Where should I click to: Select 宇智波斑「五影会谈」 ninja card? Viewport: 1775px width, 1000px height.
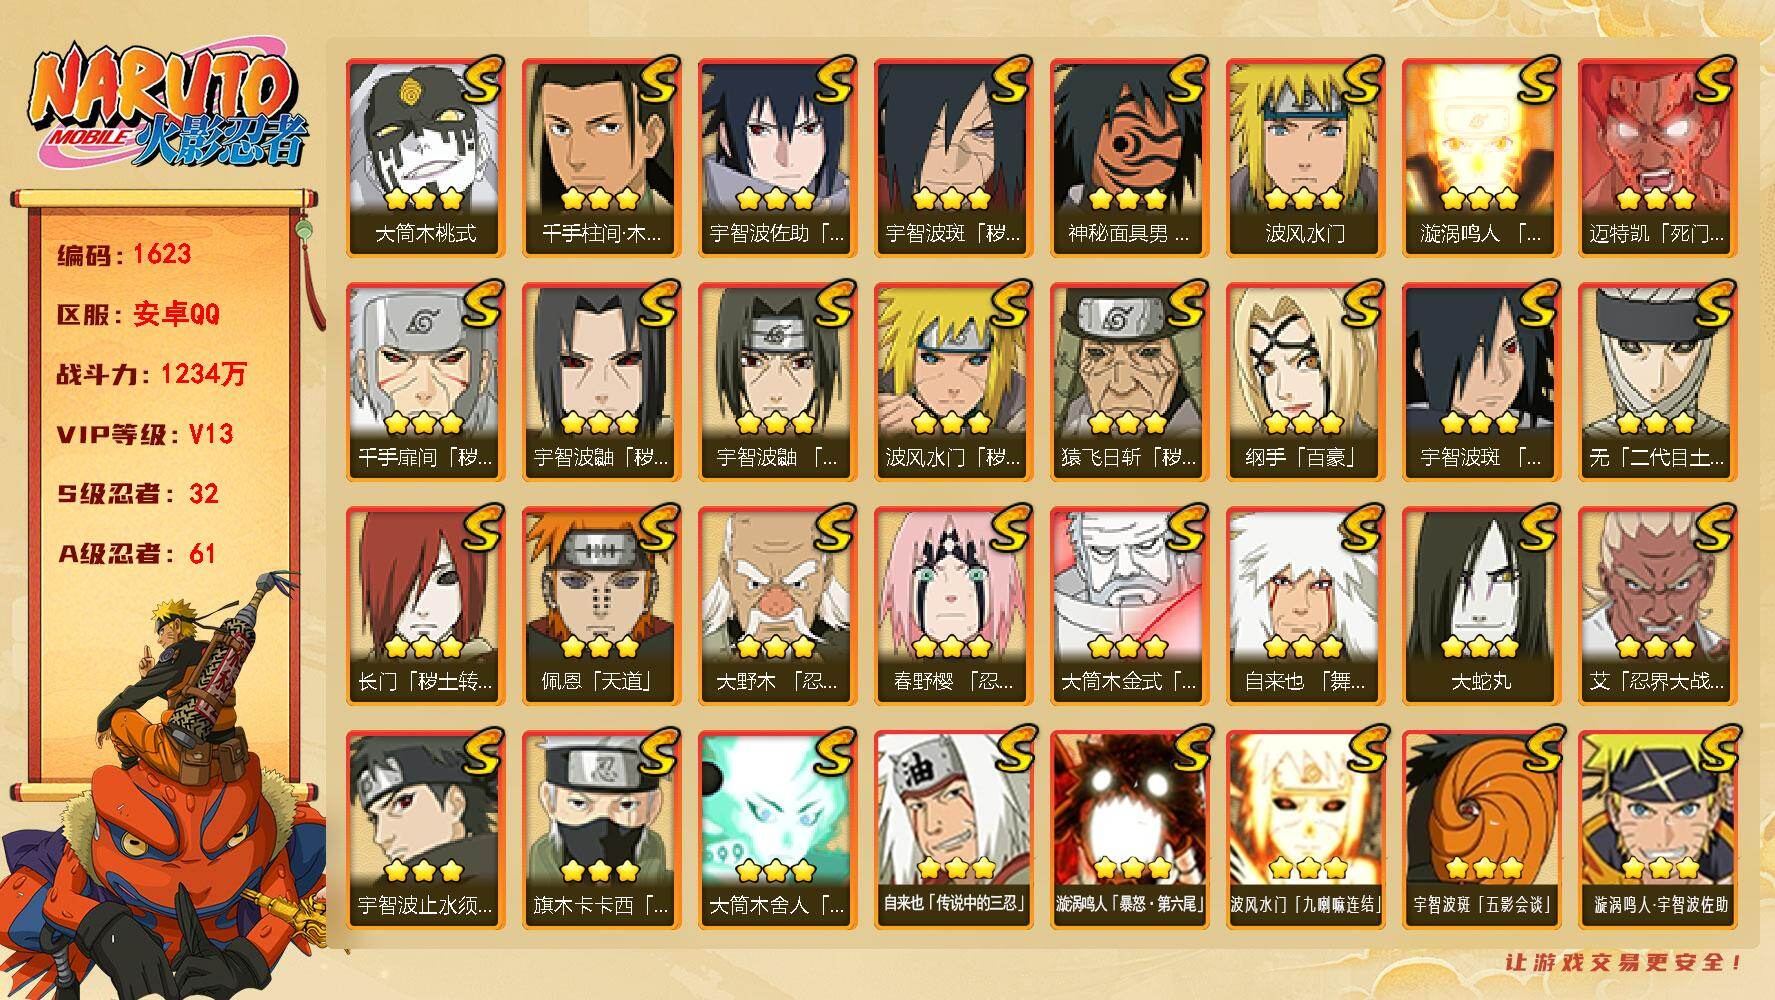pyautogui.click(x=1481, y=830)
